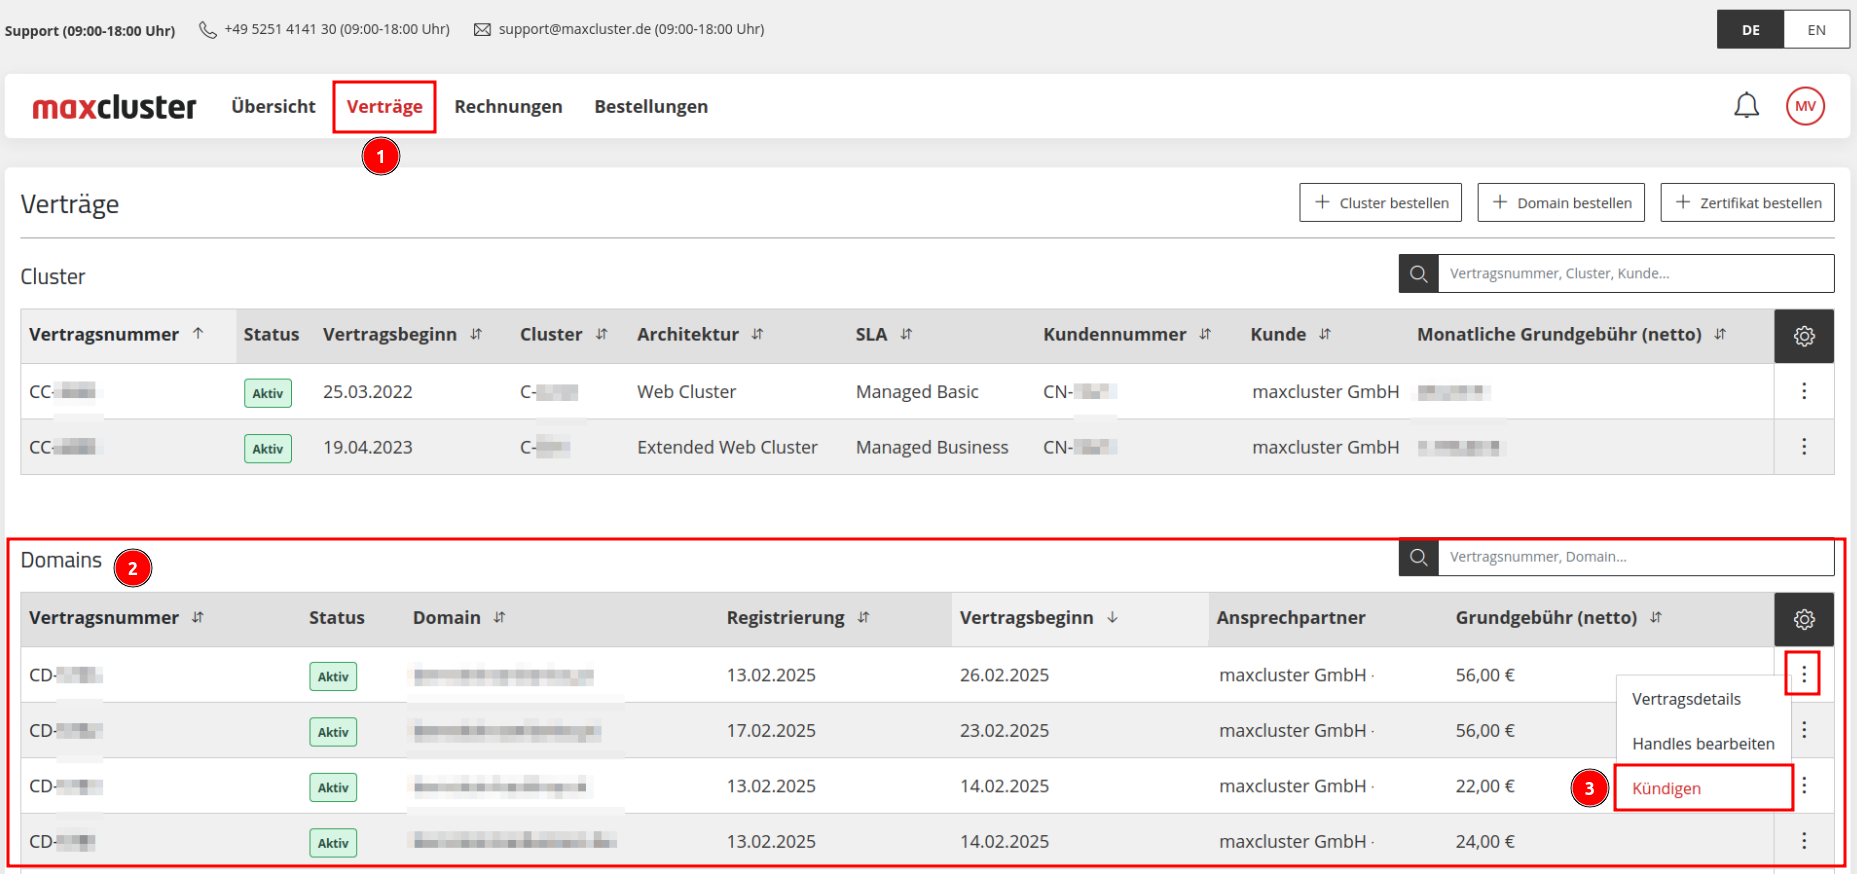Image resolution: width=1857 pixels, height=874 pixels.
Task: Sort Cluster table by Architektur
Action: tap(757, 334)
